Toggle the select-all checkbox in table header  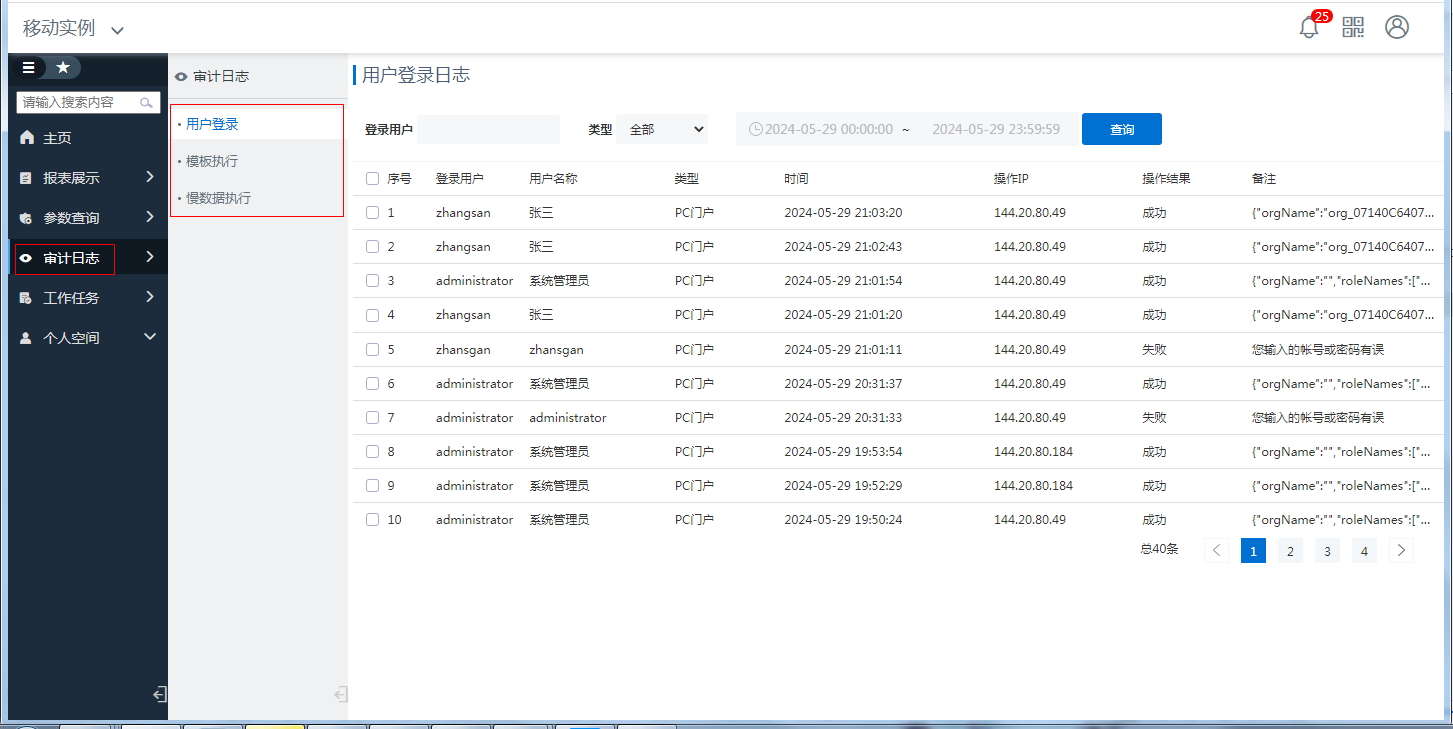[372, 179]
